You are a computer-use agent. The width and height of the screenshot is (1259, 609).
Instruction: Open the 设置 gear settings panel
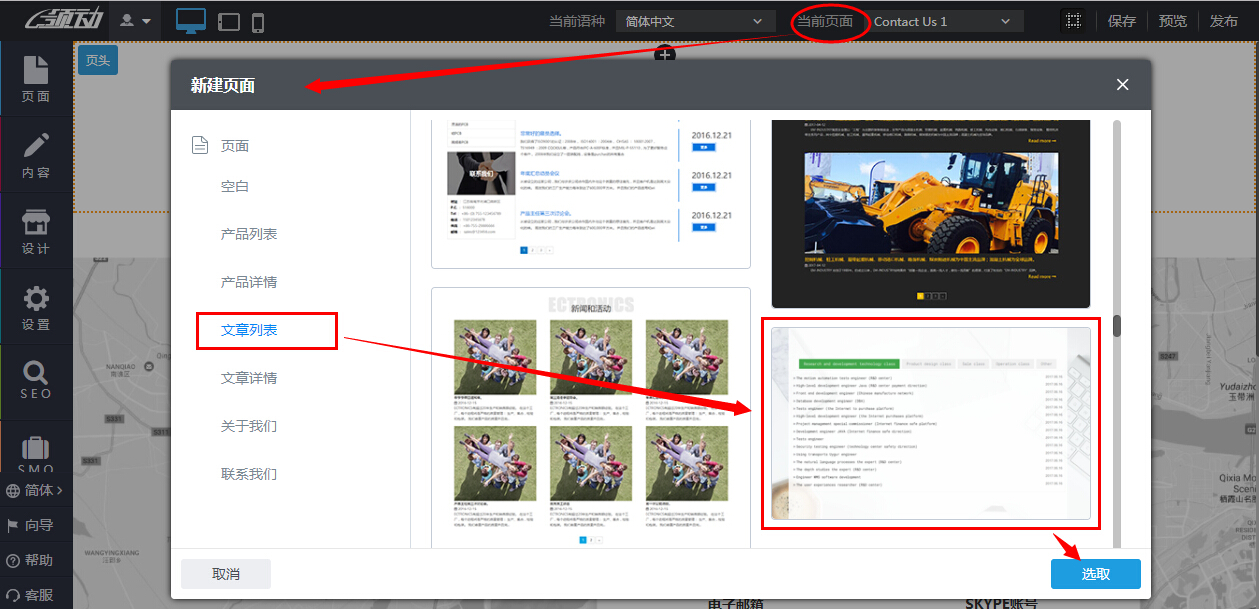[x=36, y=308]
